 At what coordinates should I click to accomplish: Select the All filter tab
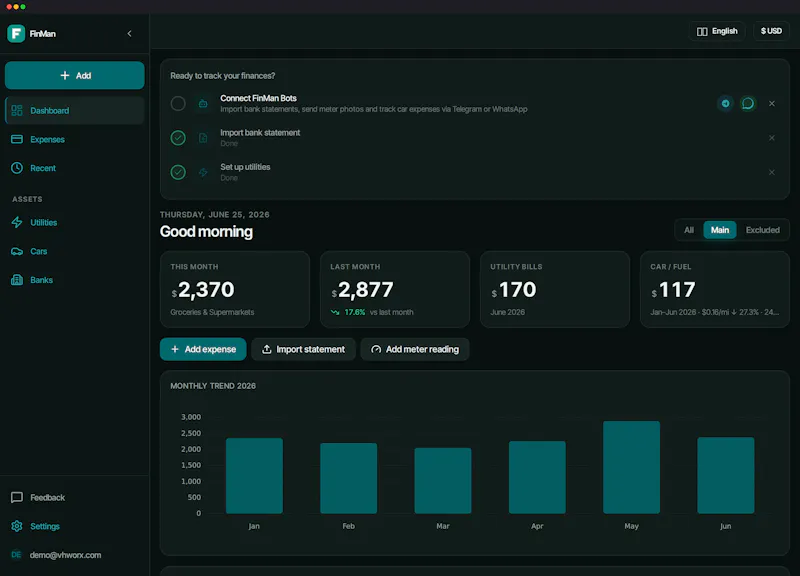pyautogui.click(x=689, y=230)
